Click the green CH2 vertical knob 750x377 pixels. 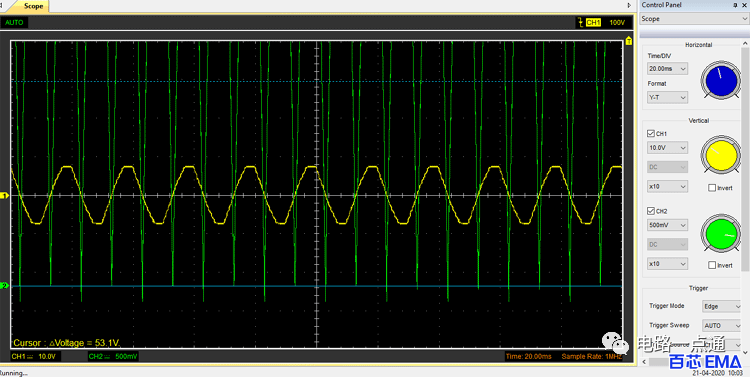tap(721, 233)
